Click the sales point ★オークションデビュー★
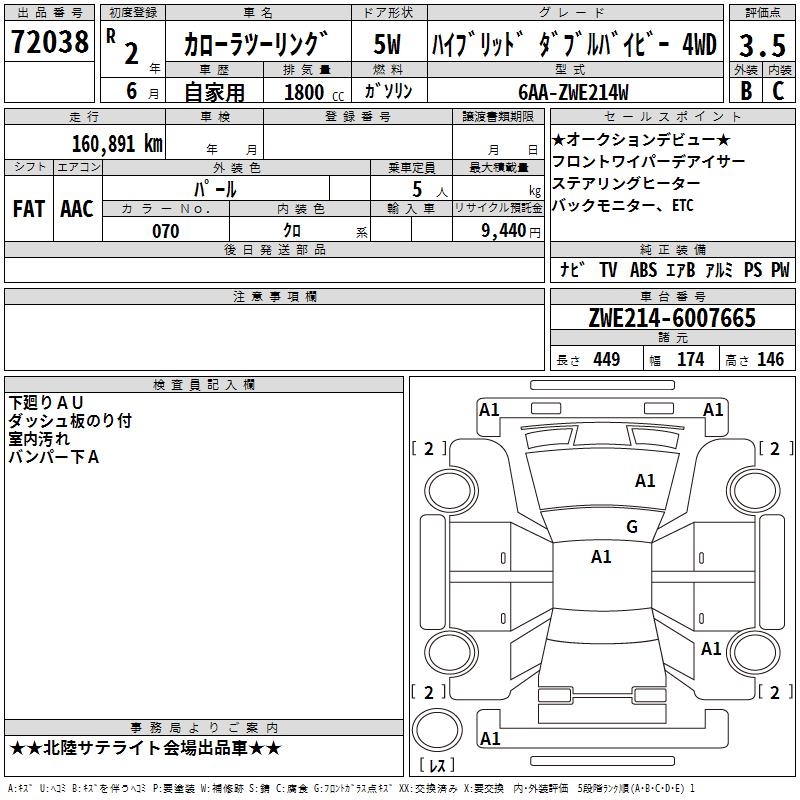800x800 pixels. (641, 139)
